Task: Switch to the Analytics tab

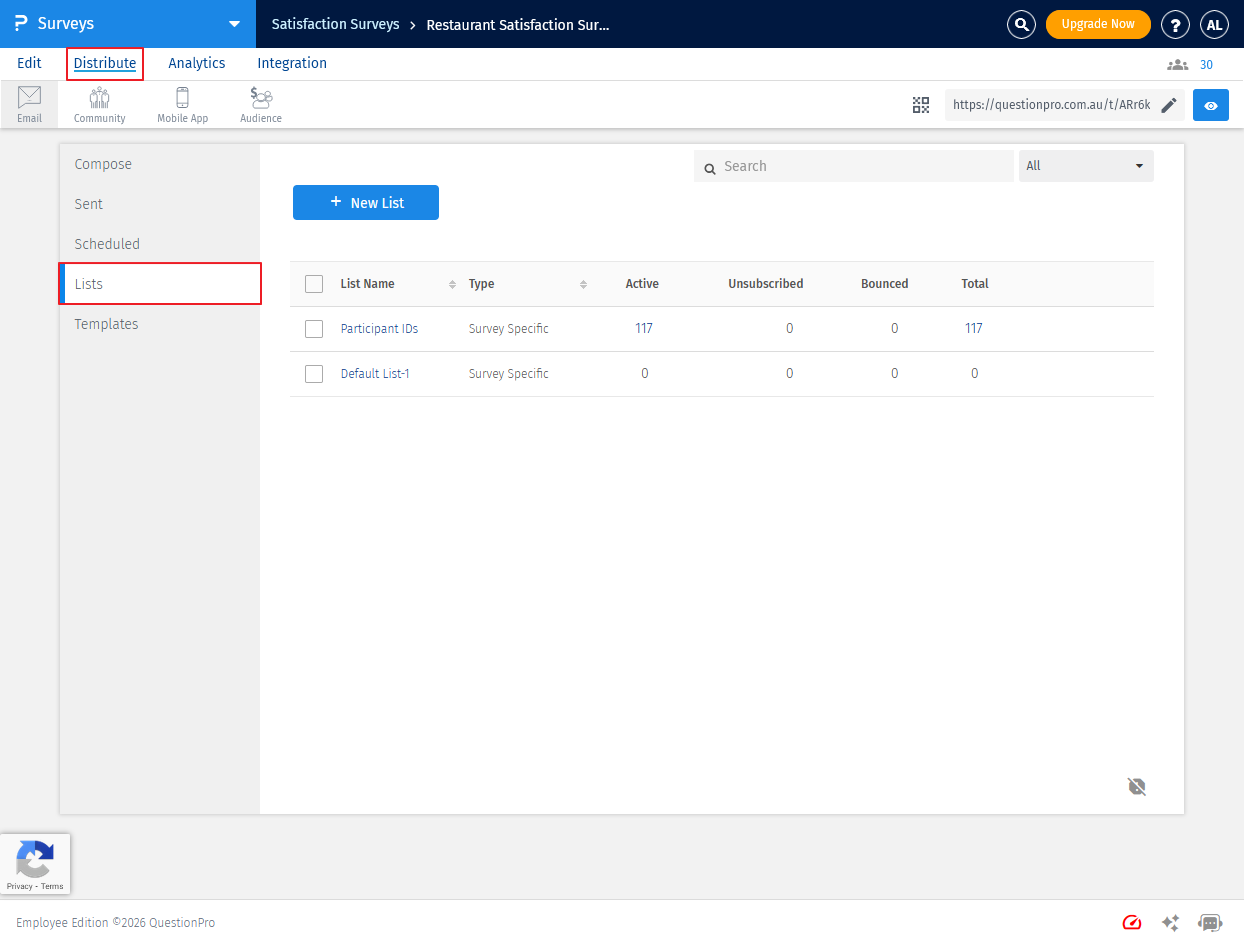Action: 196,63
